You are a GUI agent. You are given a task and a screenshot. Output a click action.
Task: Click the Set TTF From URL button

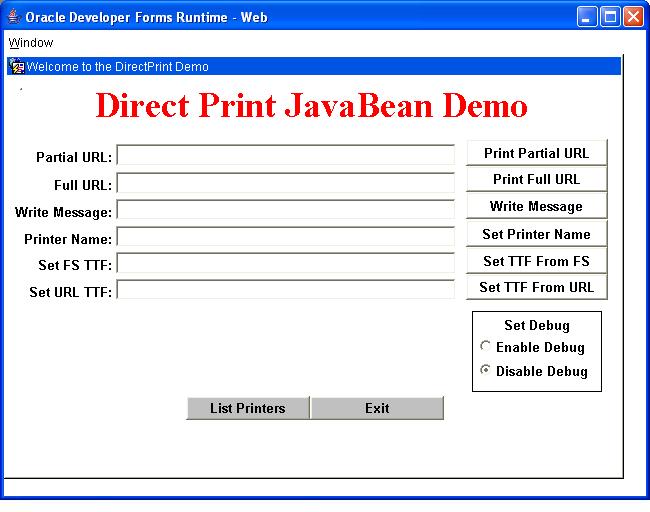(536, 287)
